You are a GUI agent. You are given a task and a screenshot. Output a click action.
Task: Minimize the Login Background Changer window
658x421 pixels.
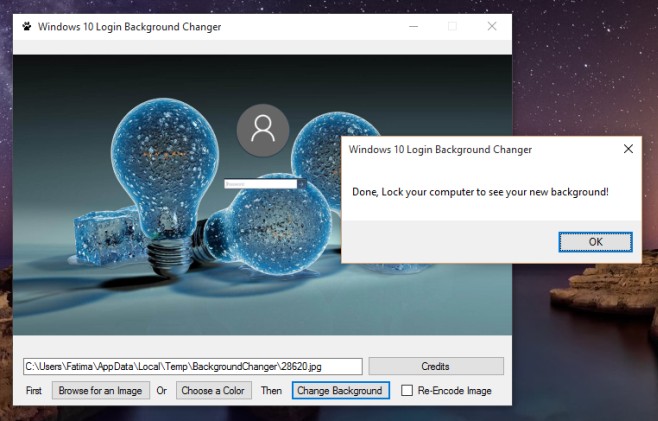click(415, 26)
